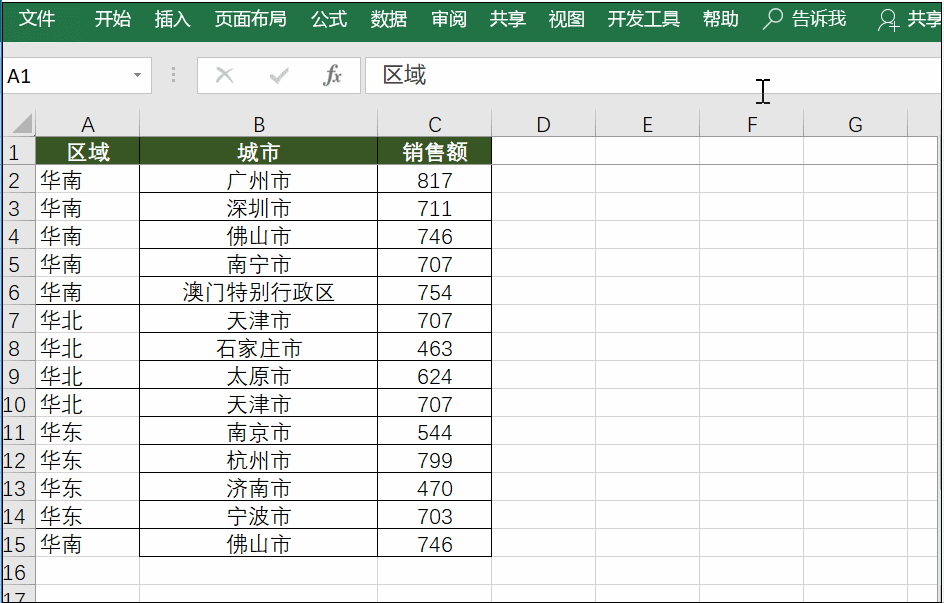
Task: Click 华南 cell in row 2
Action: (x=88, y=179)
